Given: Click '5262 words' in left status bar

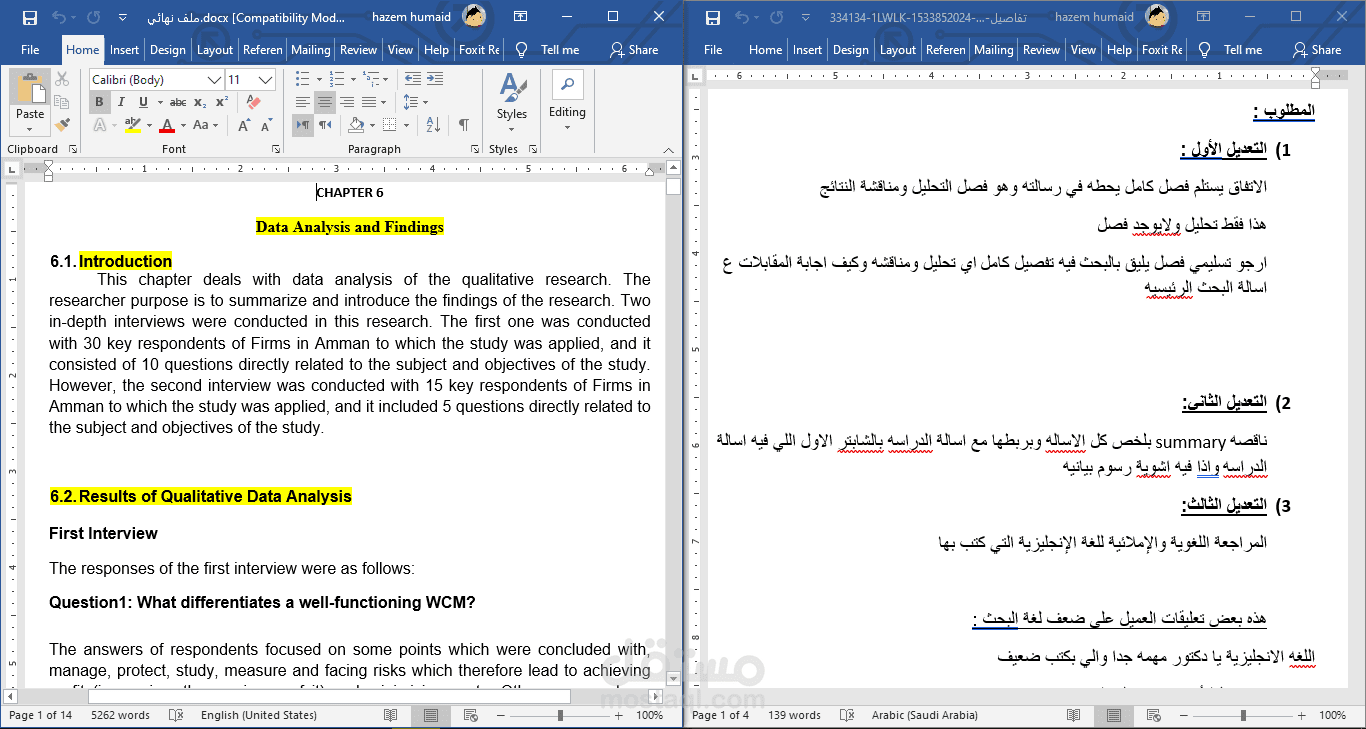Looking at the screenshot, I should click(120, 715).
